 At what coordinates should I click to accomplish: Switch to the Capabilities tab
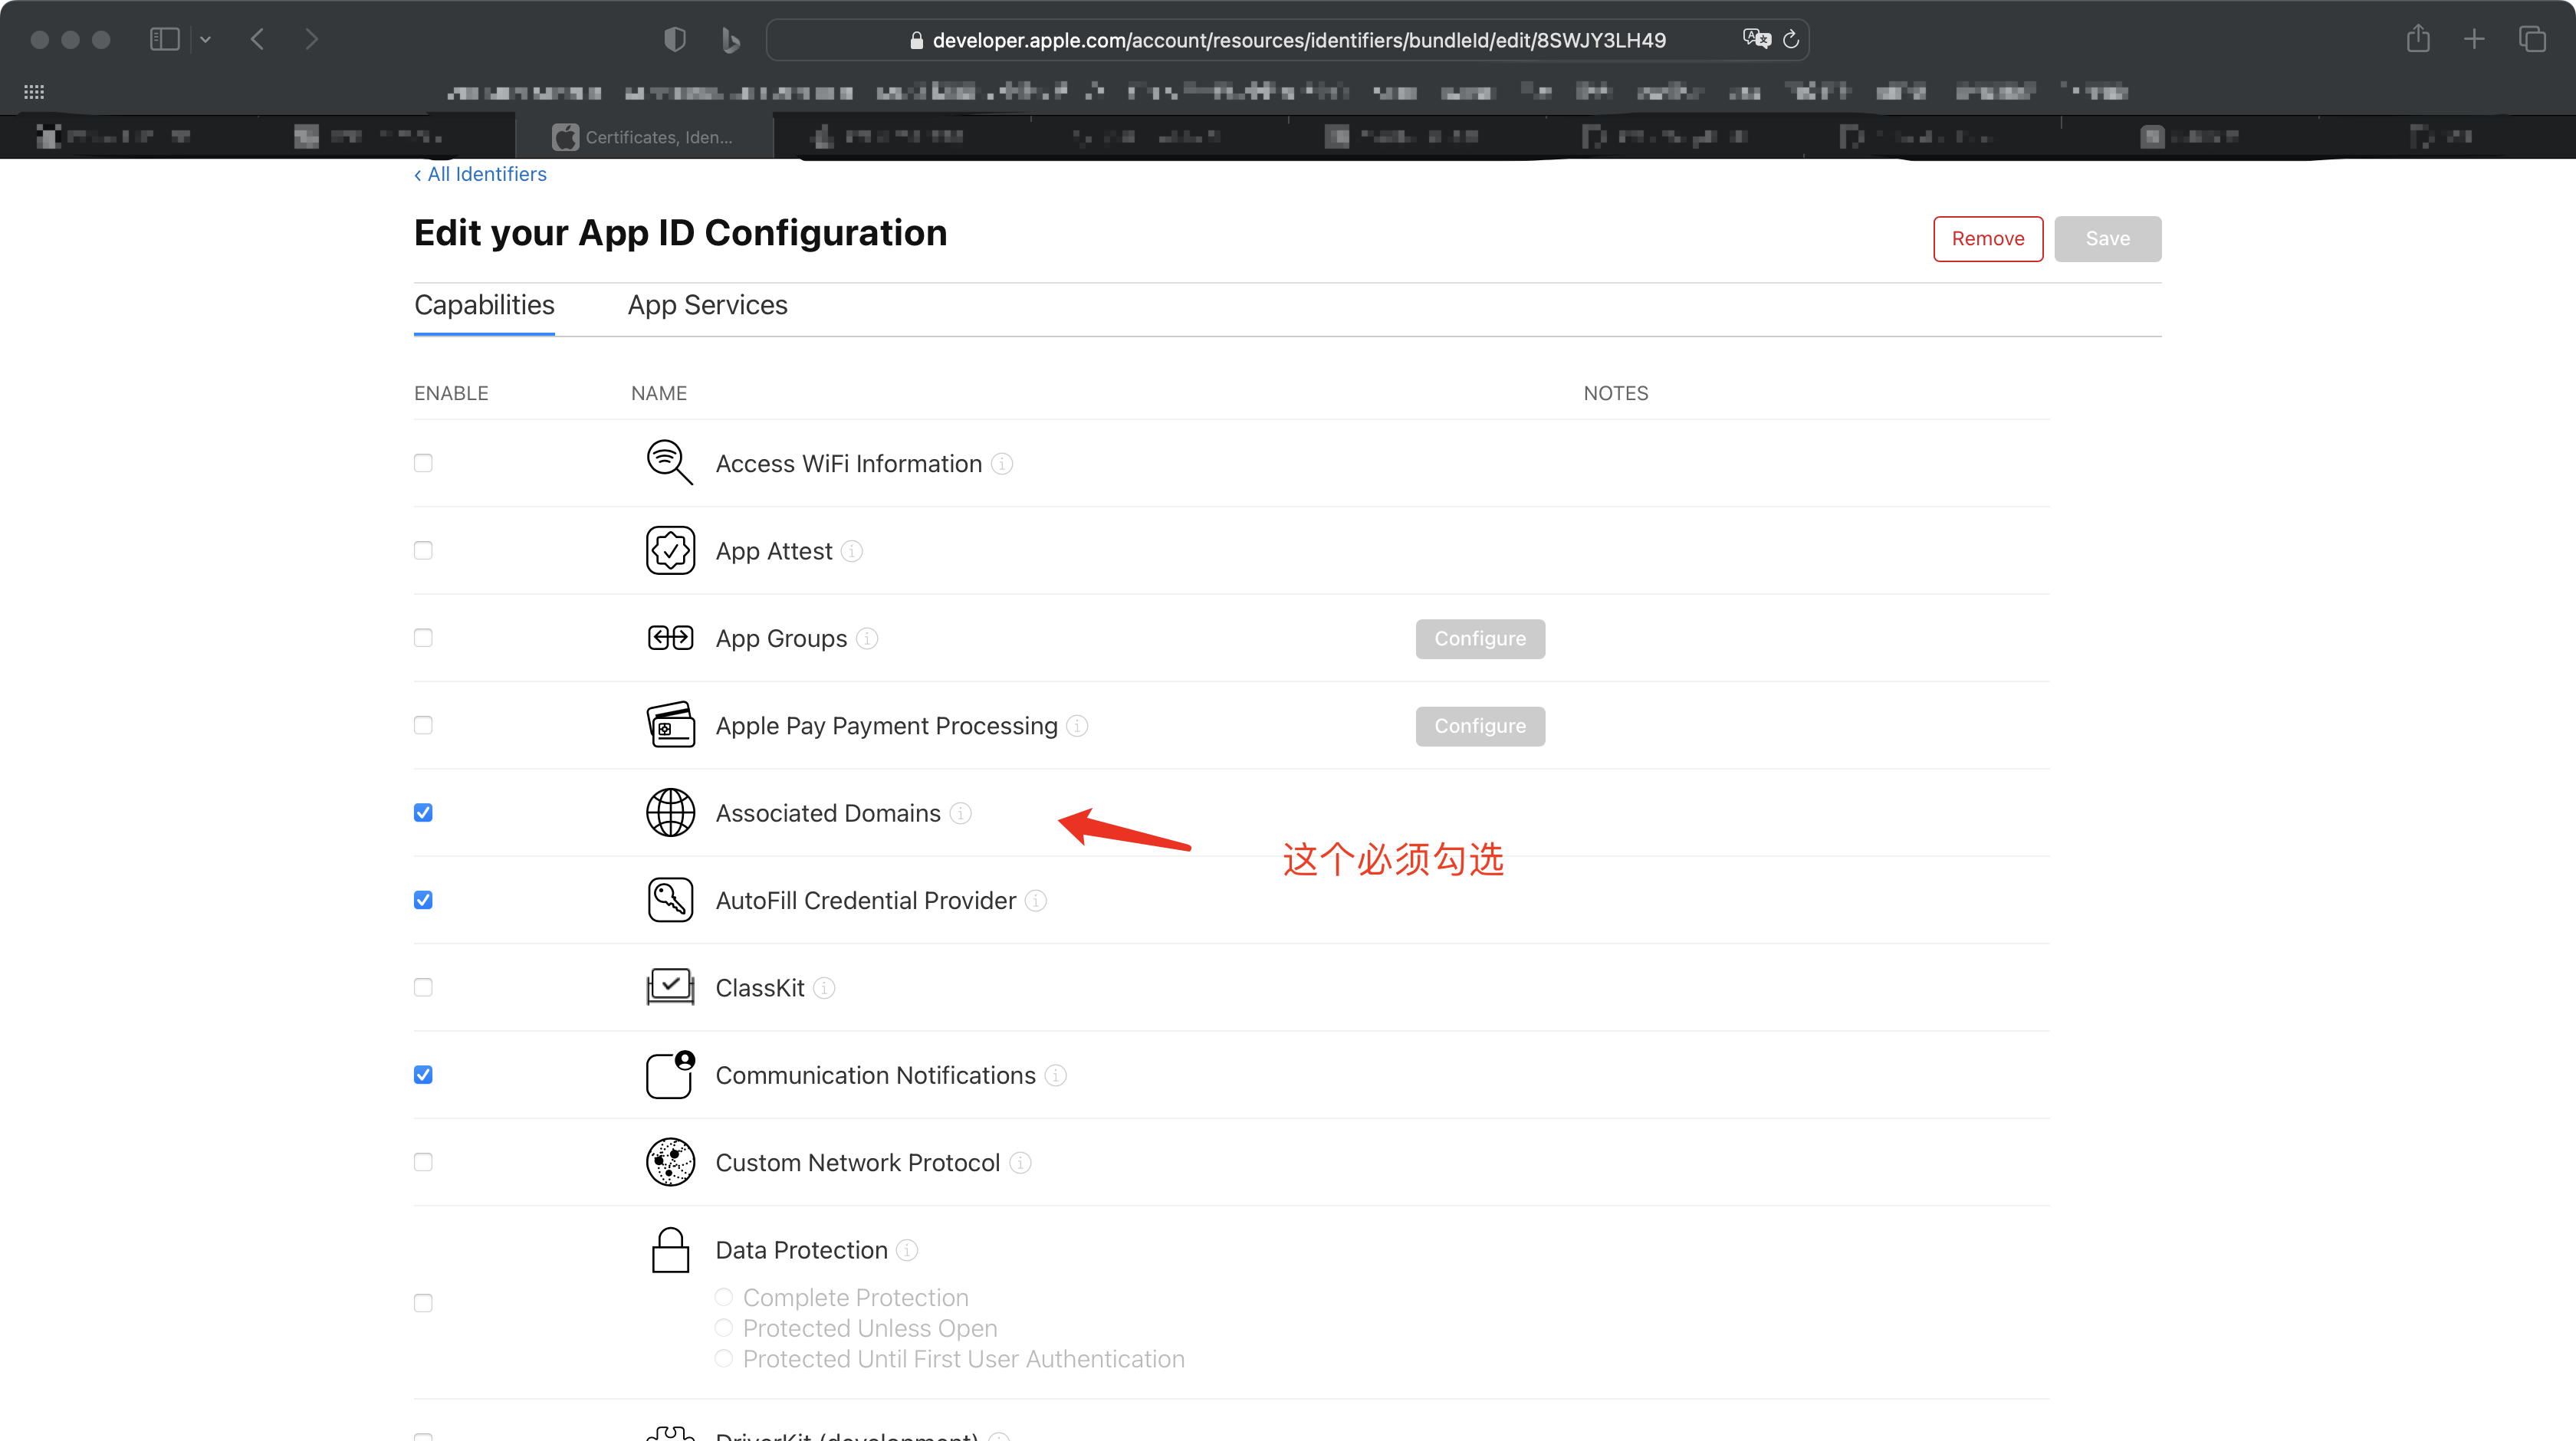tap(484, 305)
